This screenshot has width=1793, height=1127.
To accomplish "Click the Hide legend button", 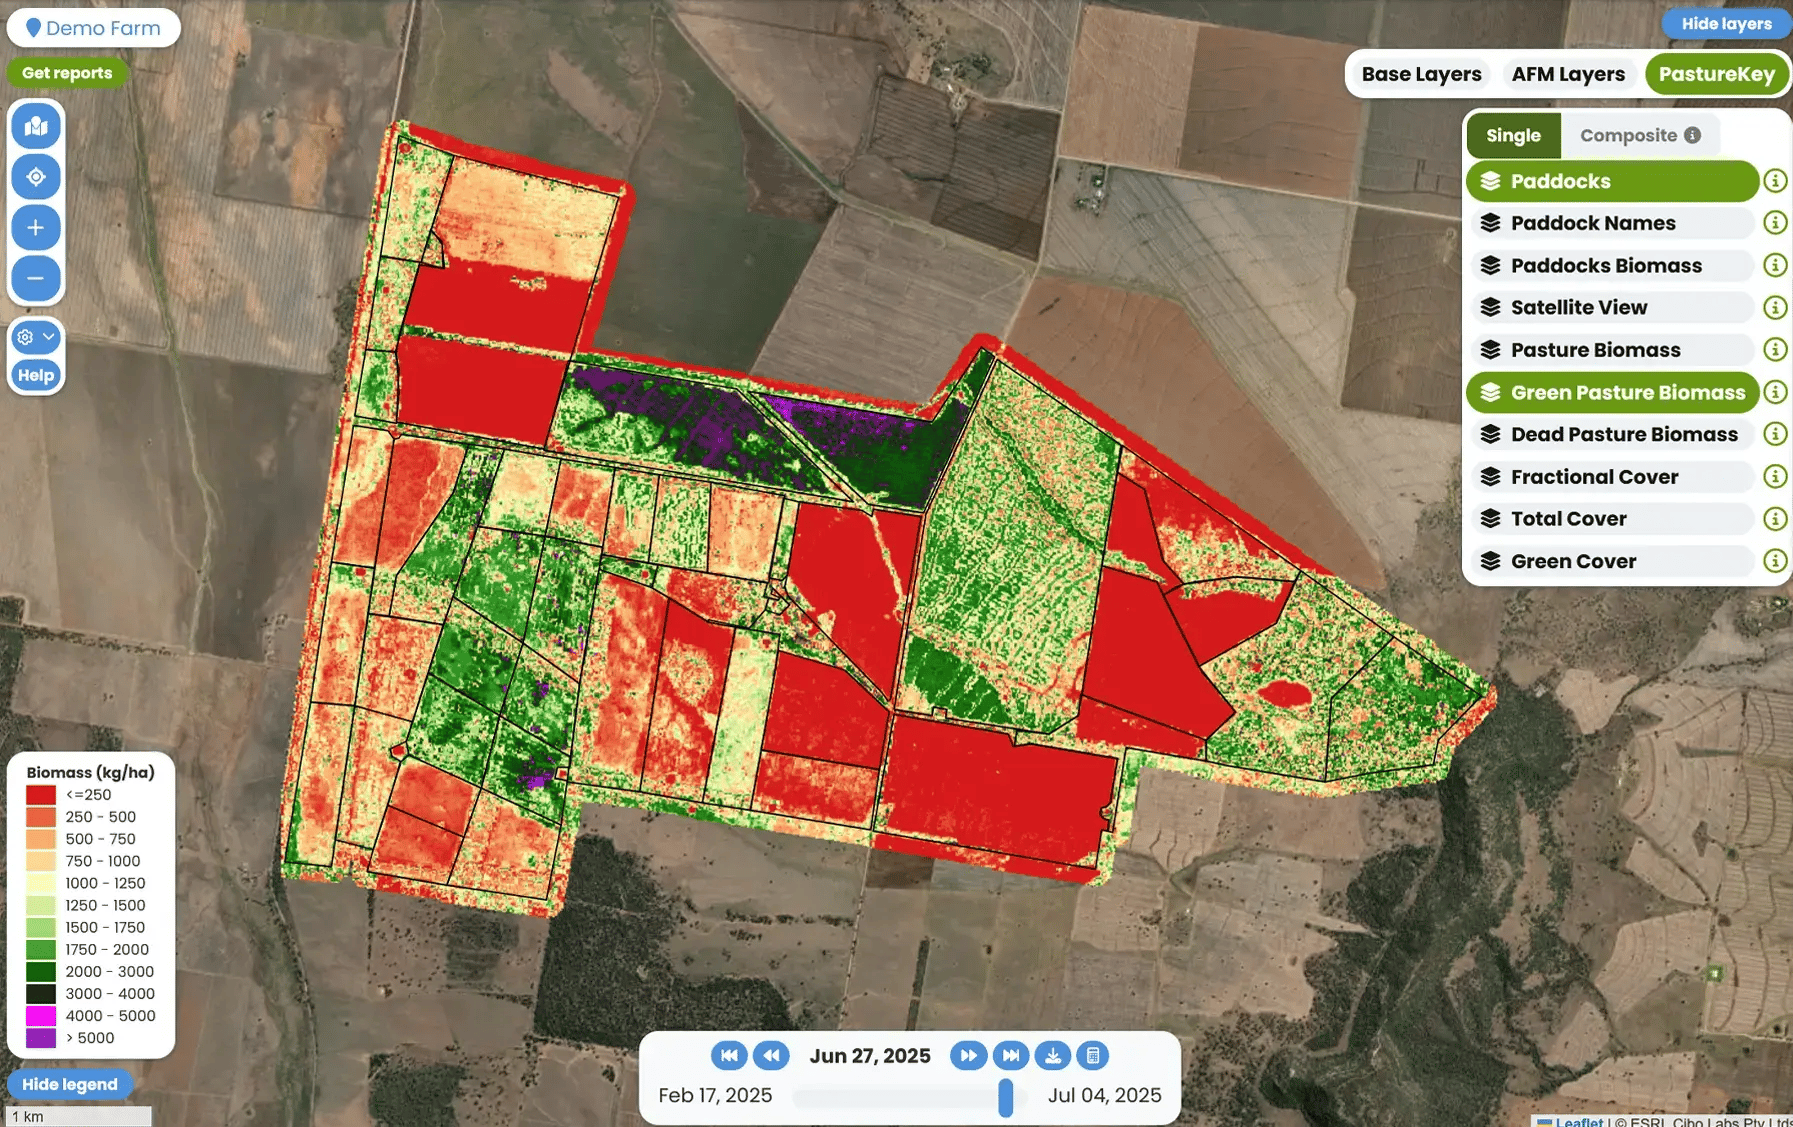I will pos(70,1084).
